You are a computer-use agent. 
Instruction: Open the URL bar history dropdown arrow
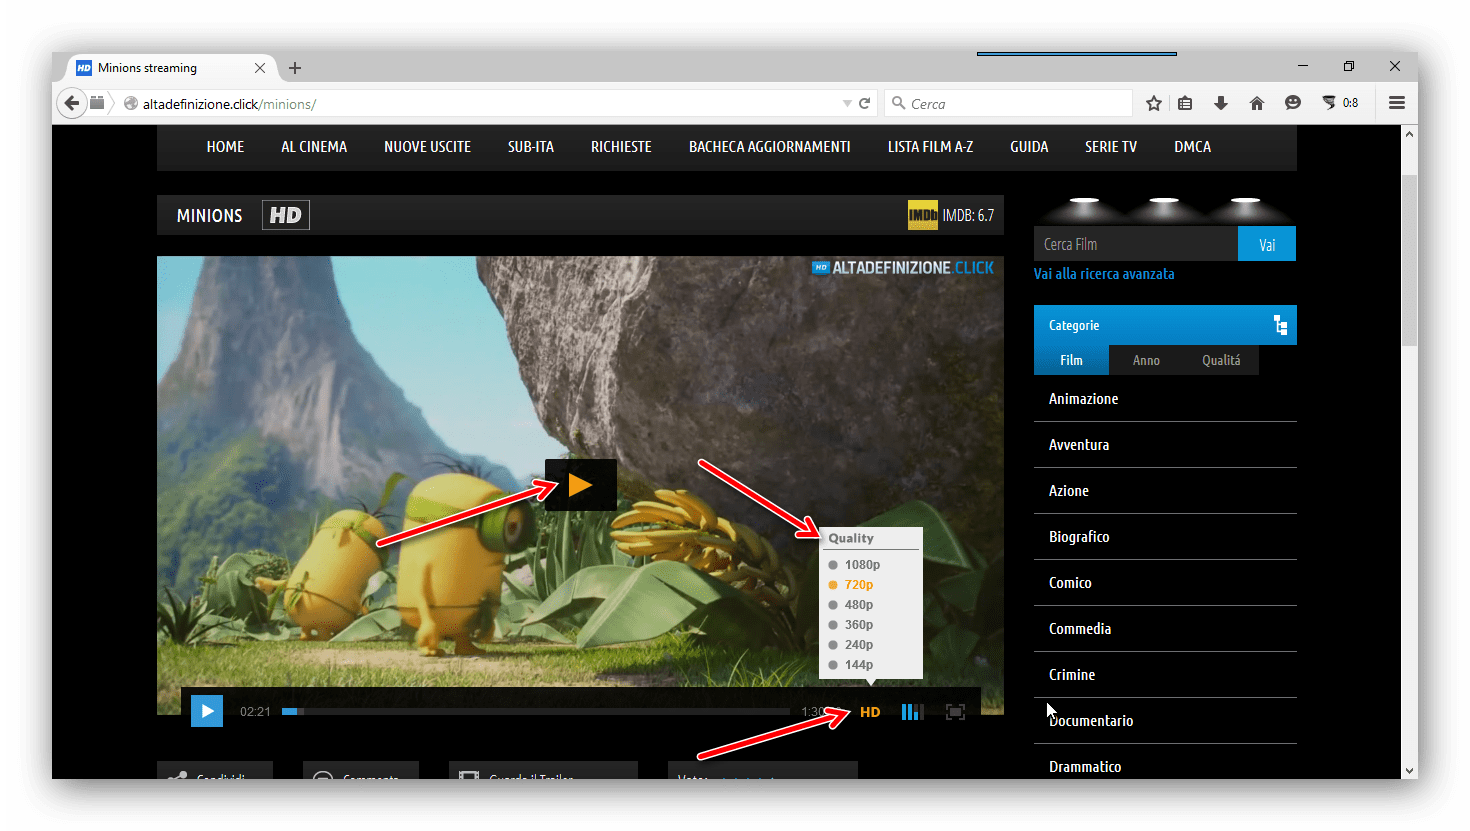(x=847, y=103)
